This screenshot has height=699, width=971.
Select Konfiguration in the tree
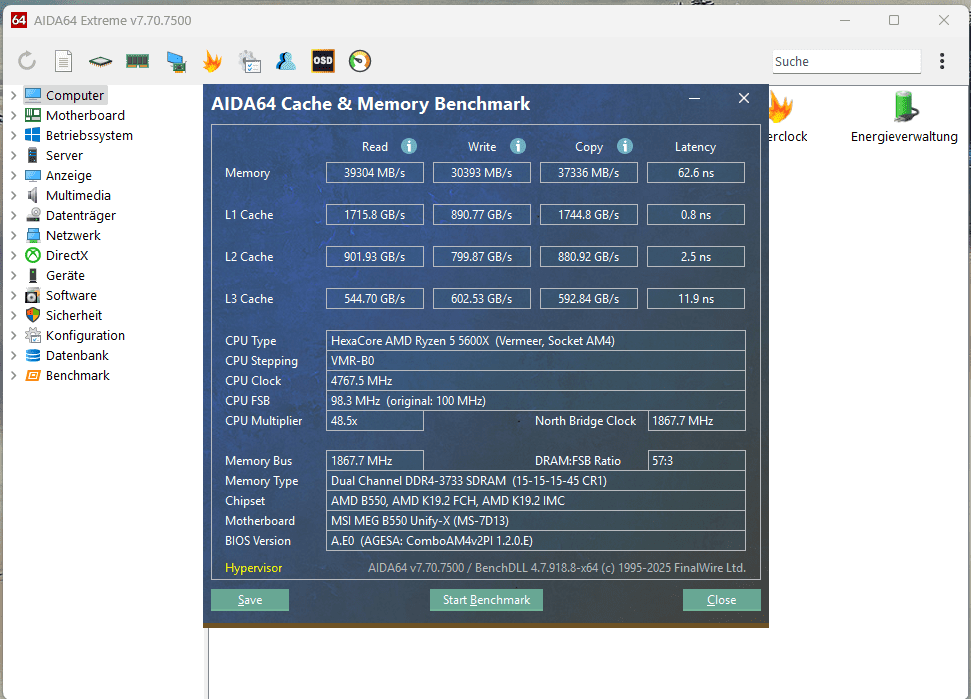(85, 336)
